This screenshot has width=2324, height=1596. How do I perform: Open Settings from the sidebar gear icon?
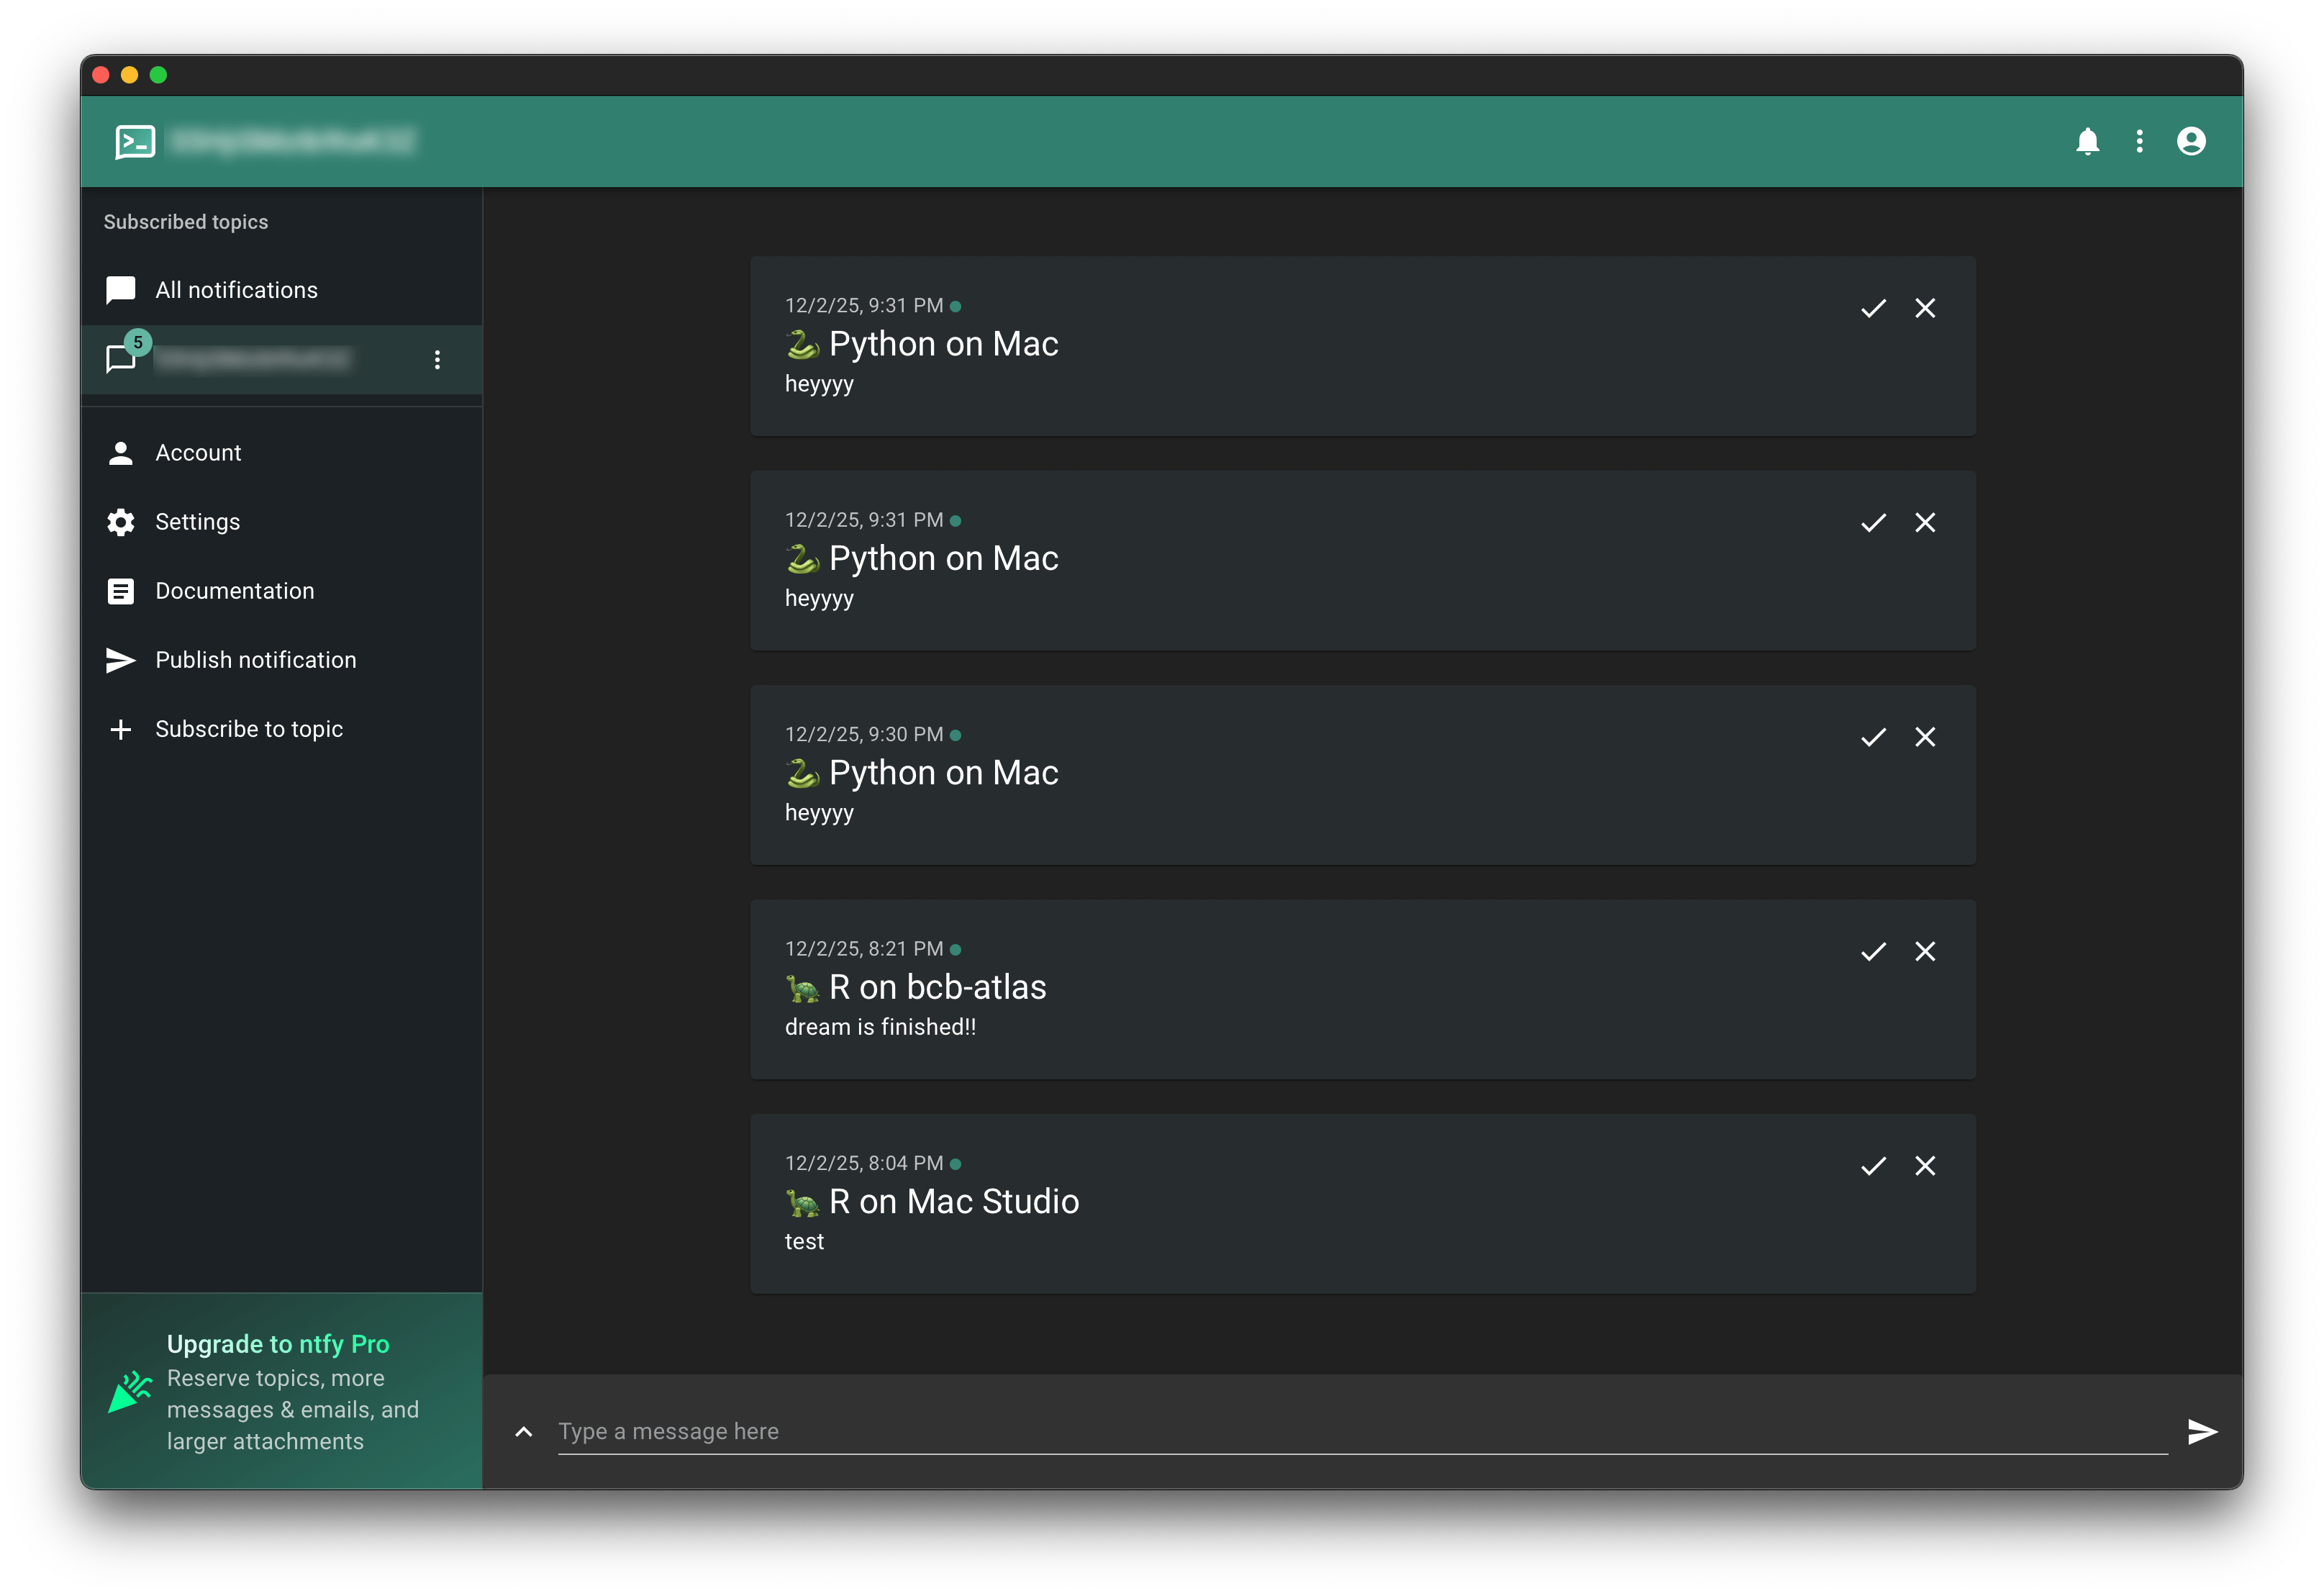120,521
